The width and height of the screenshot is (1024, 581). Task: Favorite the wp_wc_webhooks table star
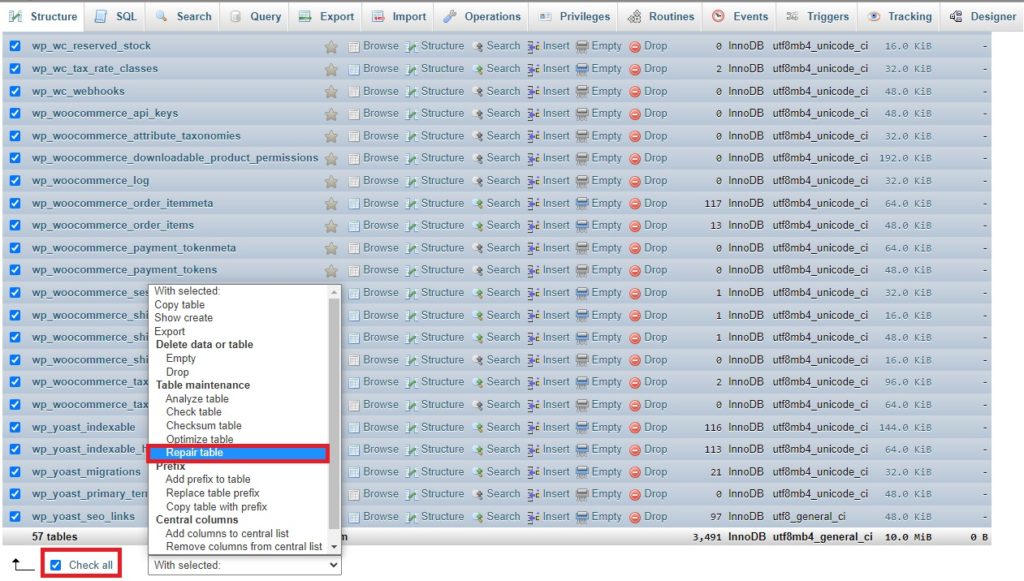pos(331,91)
